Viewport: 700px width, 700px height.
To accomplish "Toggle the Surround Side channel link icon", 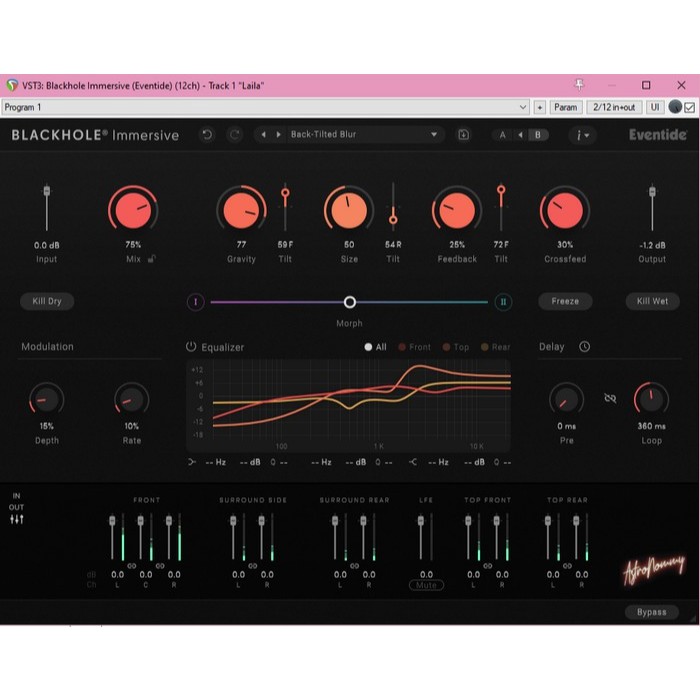I will 253,566.
